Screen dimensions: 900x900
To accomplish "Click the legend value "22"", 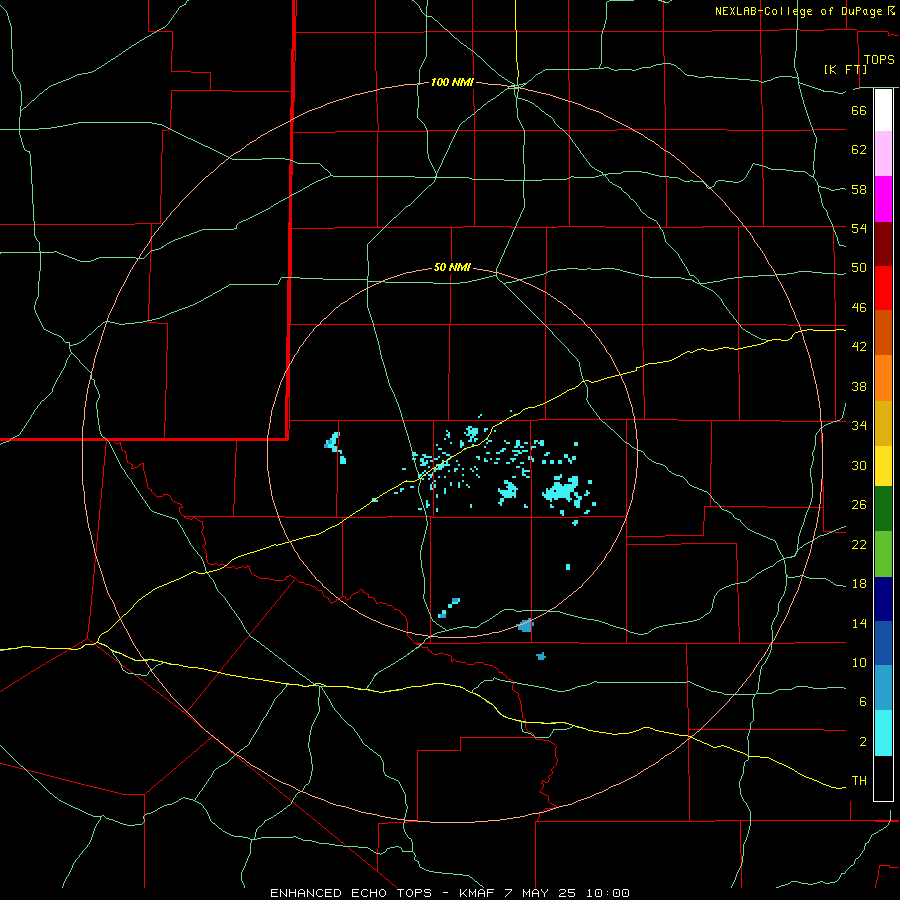I will coord(859,544).
